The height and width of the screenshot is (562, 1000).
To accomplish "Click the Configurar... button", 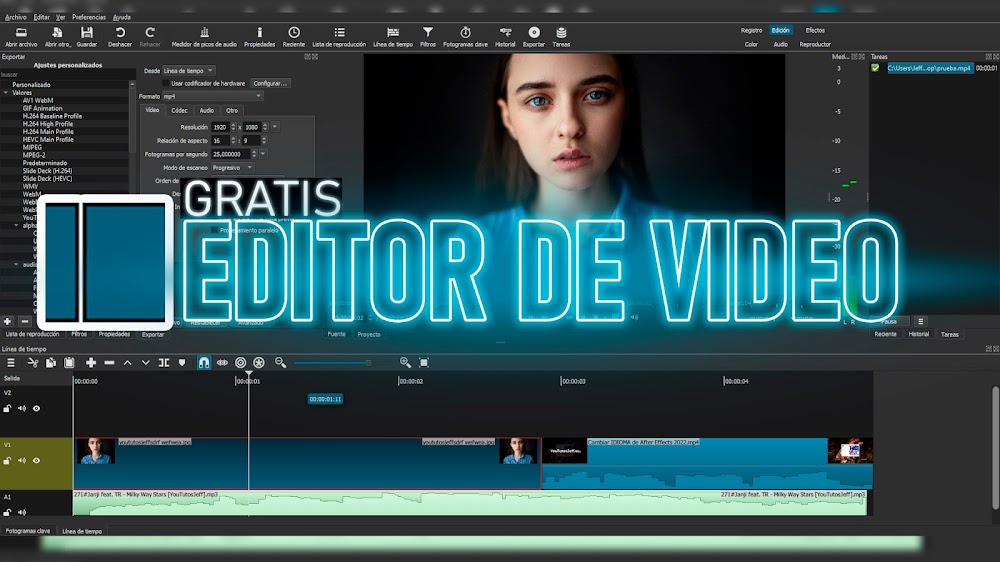I will (270, 84).
